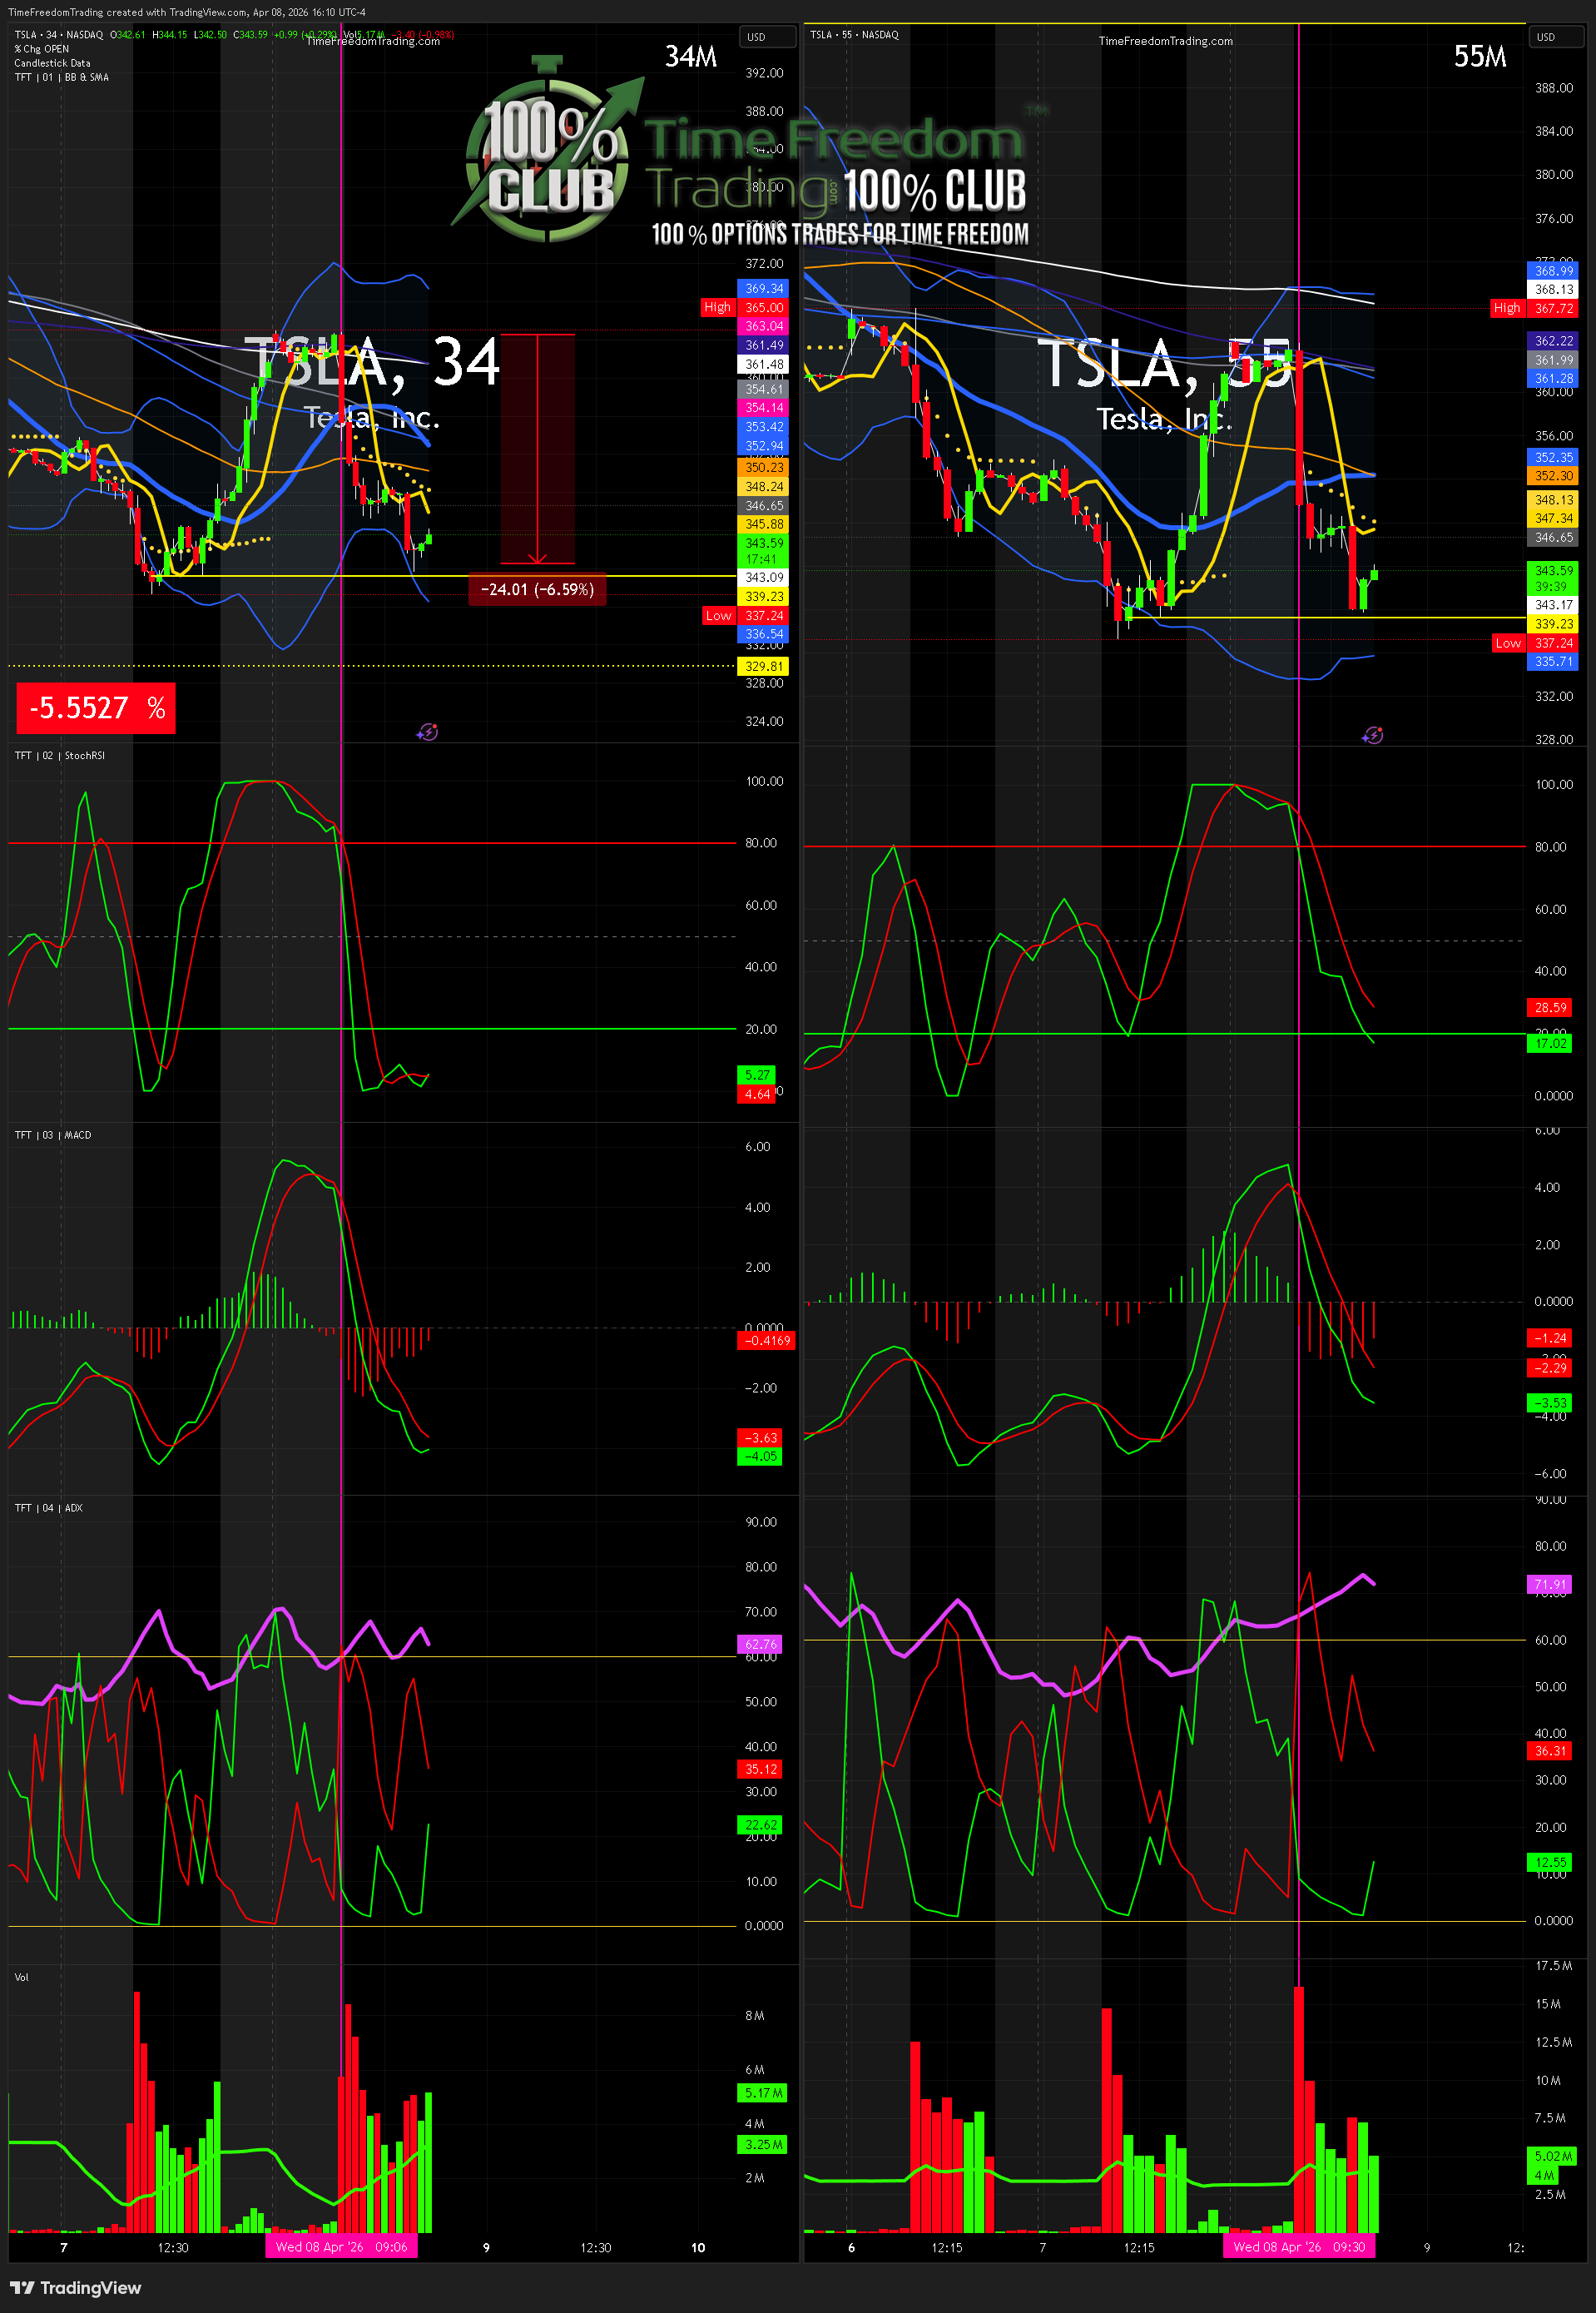Click the red High label on 55M chart
1596x2313 pixels.
pyautogui.click(x=1506, y=308)
